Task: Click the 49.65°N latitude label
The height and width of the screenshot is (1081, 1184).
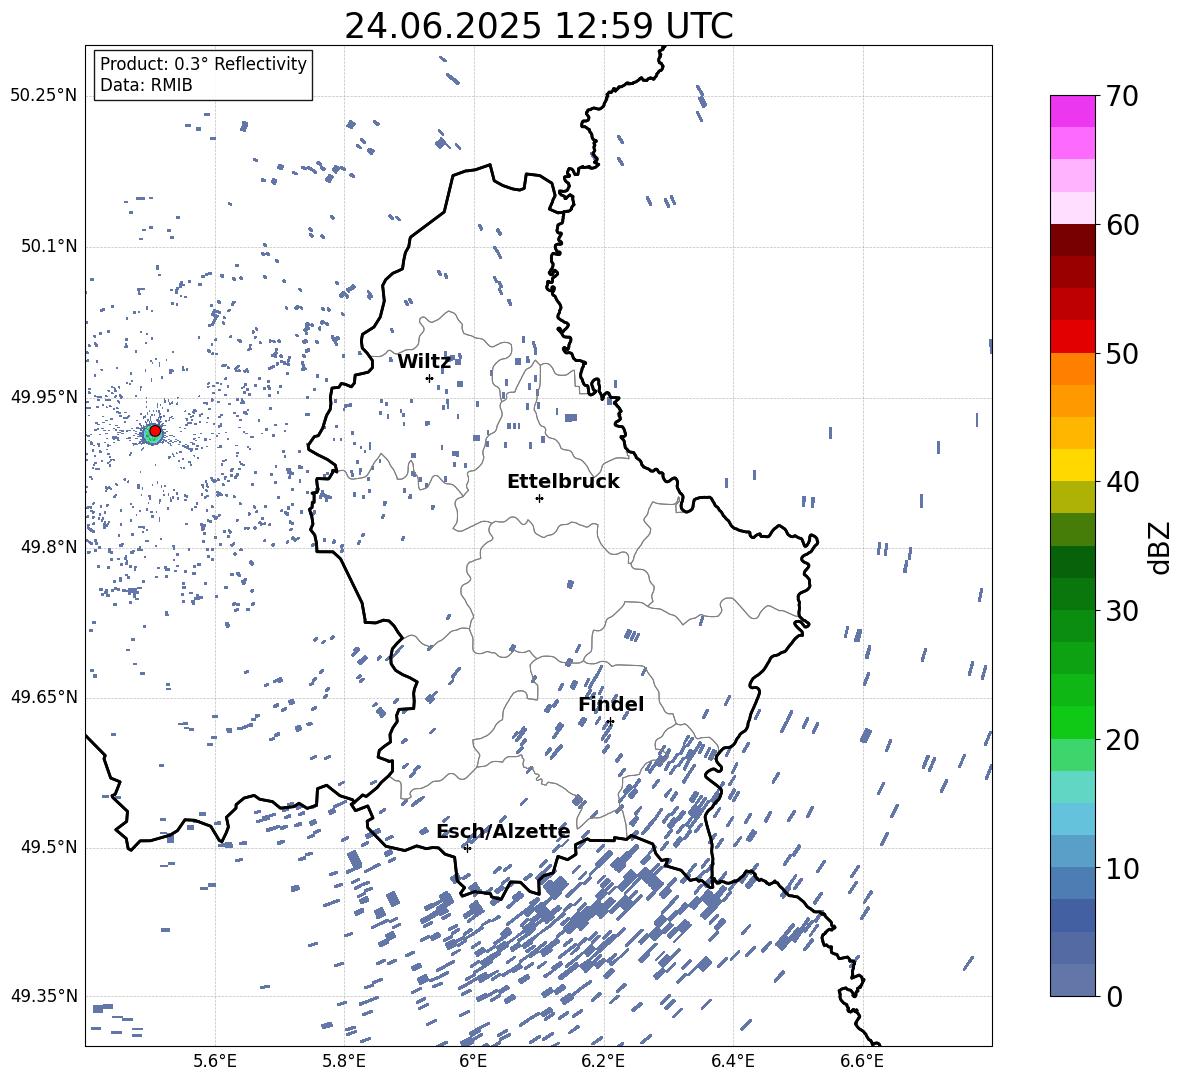Action: coord(44,696)
